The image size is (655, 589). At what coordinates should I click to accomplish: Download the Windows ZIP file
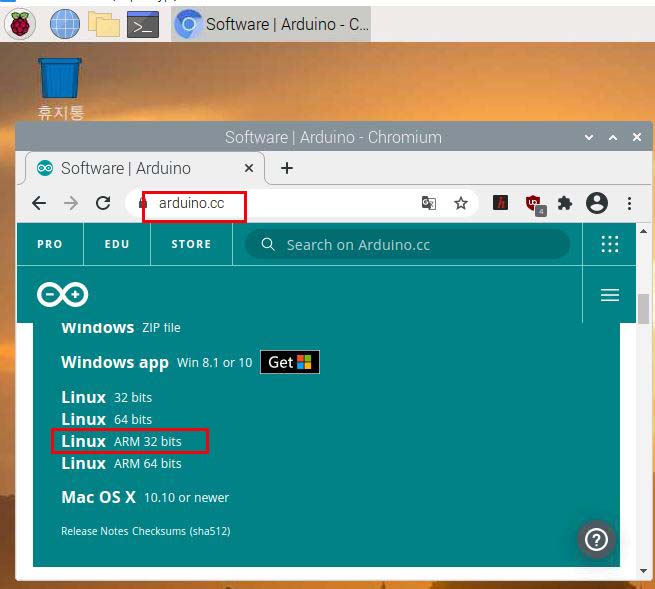coord(121,328)
